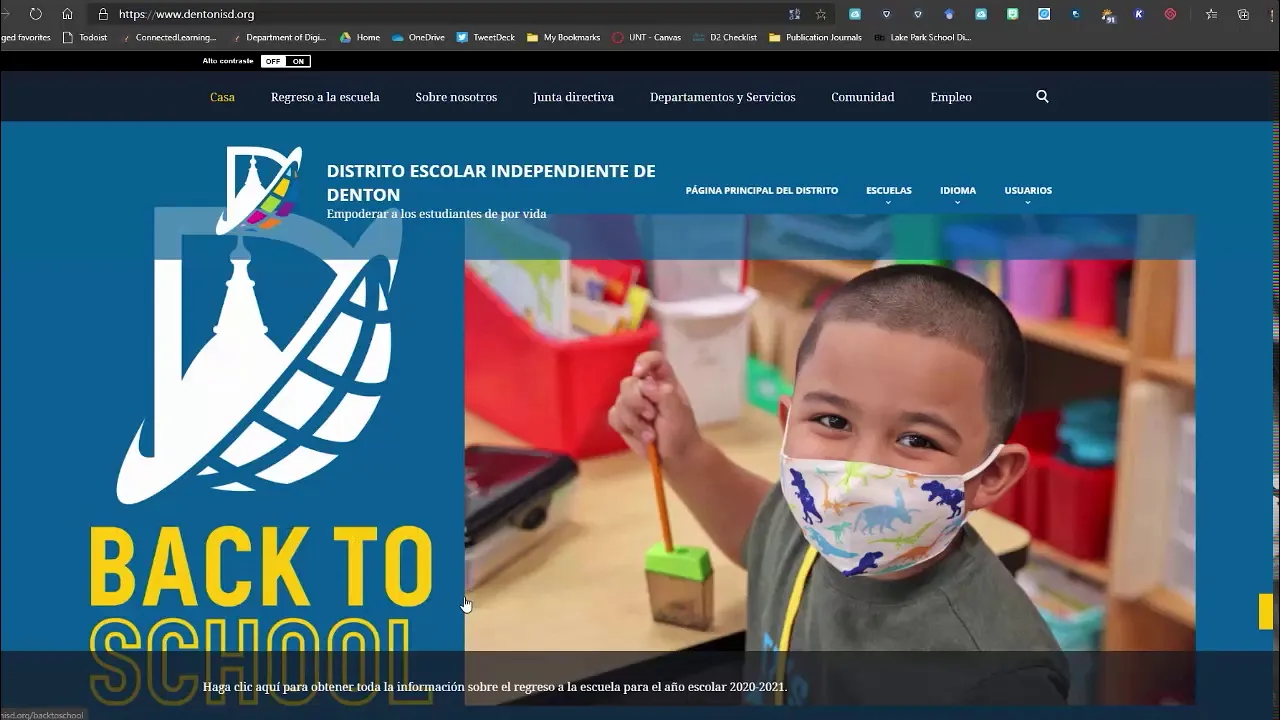This screenshot has width=1280, height=720.
Task: Open the Regreso a la escuela menu
Action: click(x=325, y=97)
